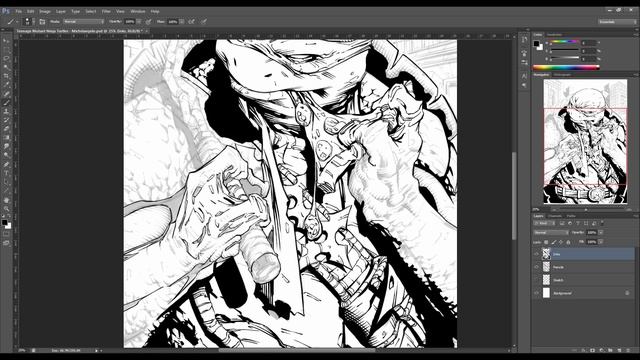
Task: Click Quick Mask mode icon in toolbox
Action: pyautogui.click(x=6, y=234)
